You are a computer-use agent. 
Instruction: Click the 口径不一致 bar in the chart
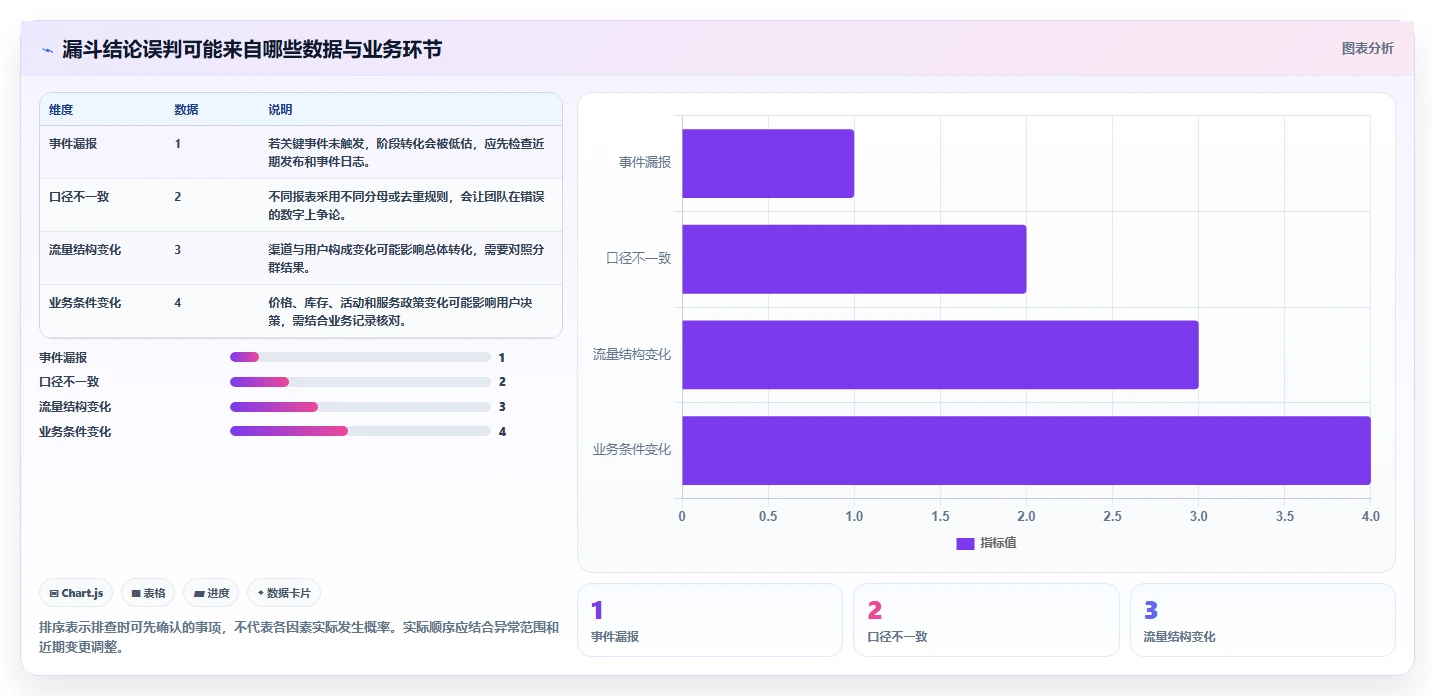[854, 259]
